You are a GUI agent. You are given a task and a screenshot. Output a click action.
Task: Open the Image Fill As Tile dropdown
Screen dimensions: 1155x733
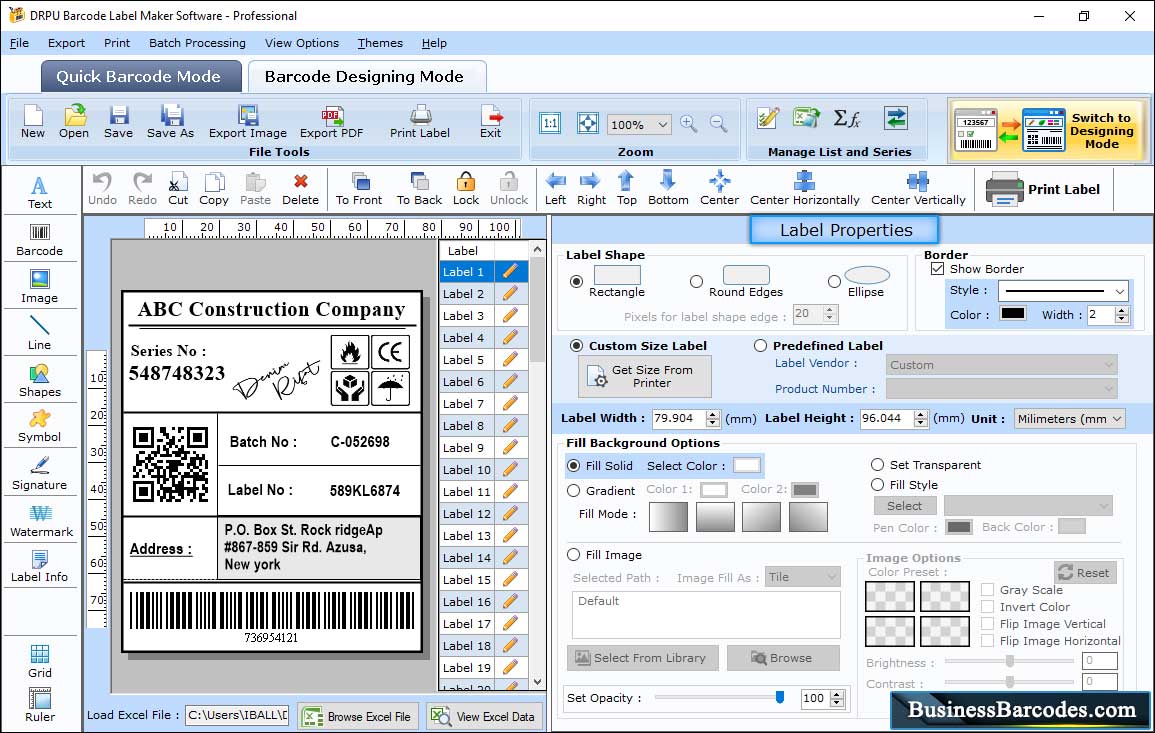[x=803, y=577]
